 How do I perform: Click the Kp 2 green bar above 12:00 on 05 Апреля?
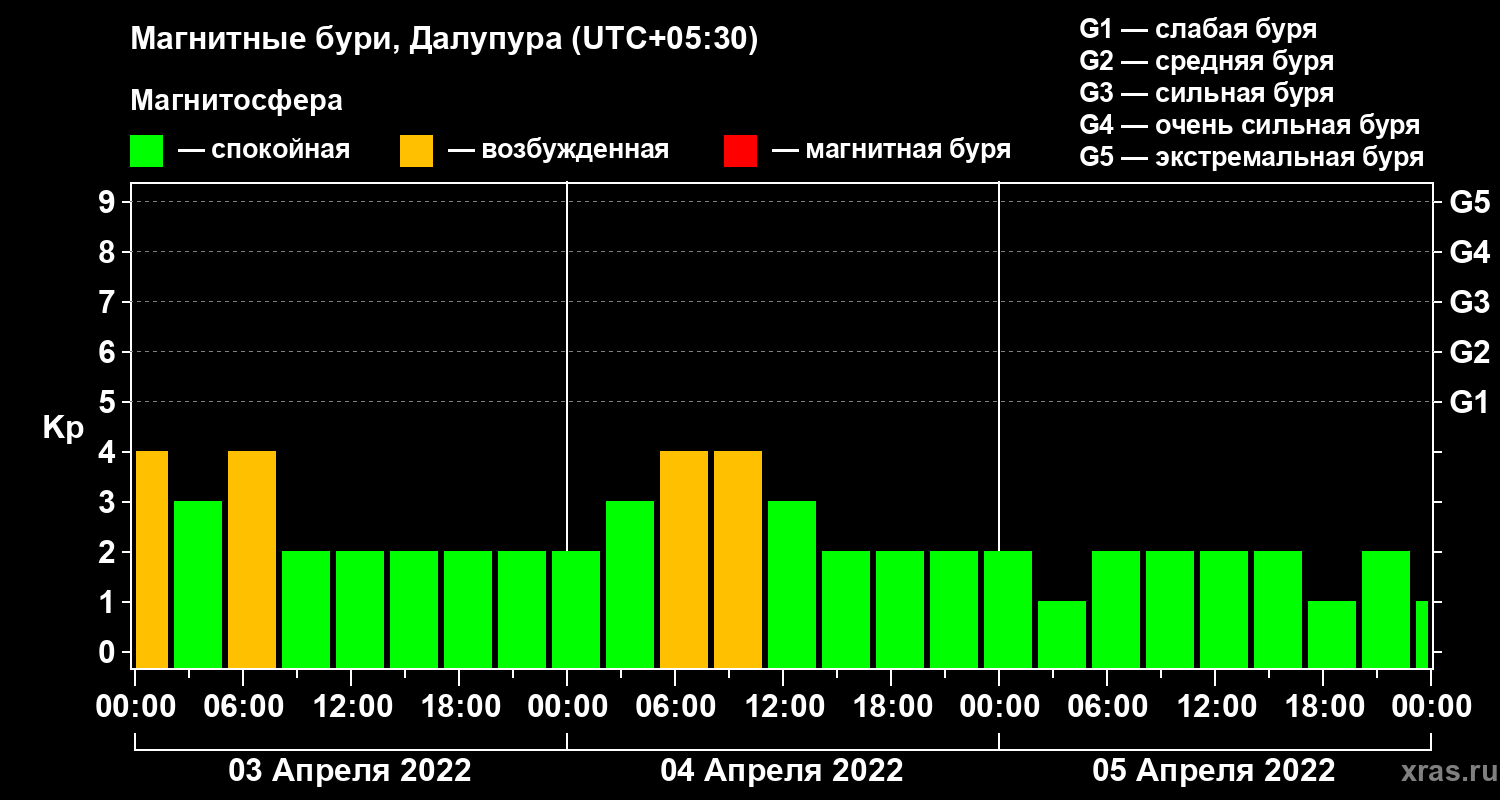point(1224,609)
